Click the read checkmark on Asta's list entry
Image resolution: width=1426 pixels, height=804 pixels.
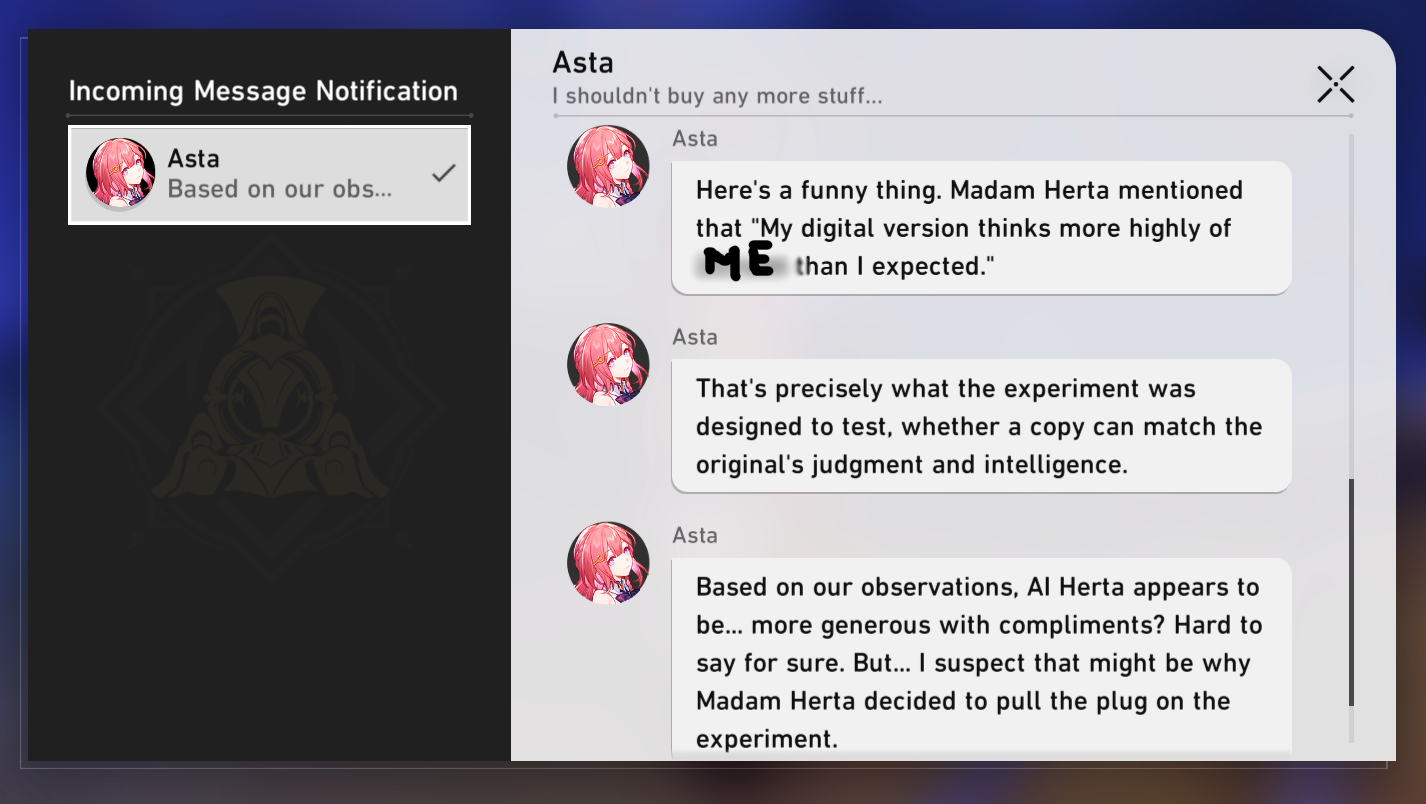tap(443, 173)
